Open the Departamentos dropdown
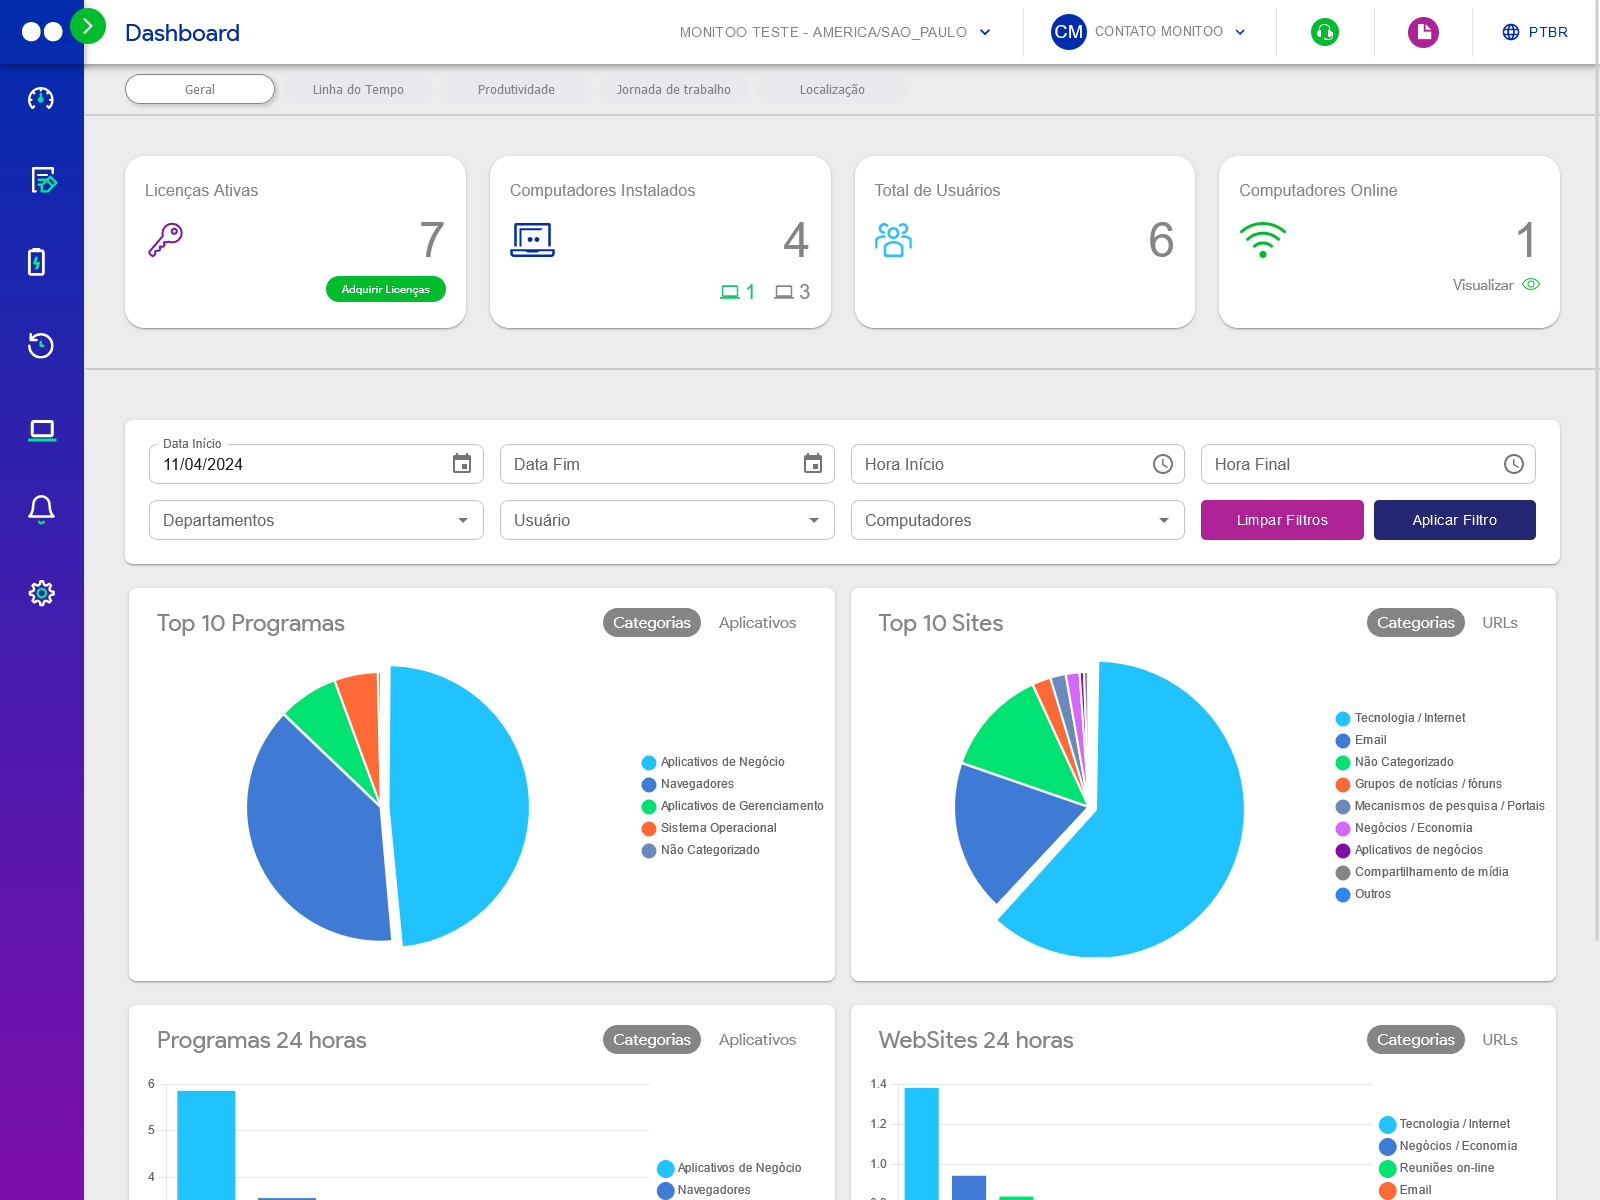This screenshot has height=1200, width=1600. (x=316, y=520)
